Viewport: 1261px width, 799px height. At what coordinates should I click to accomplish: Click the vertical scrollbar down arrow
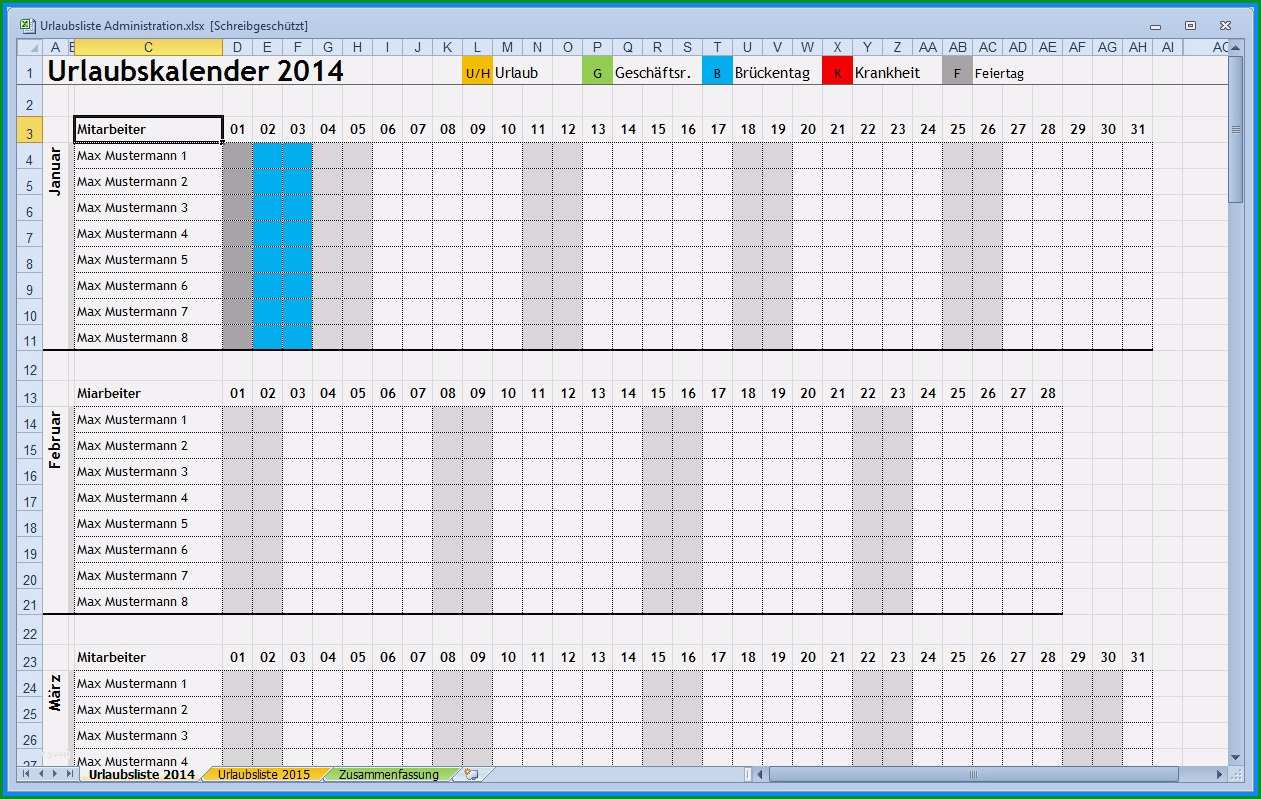click(1236, 757)
